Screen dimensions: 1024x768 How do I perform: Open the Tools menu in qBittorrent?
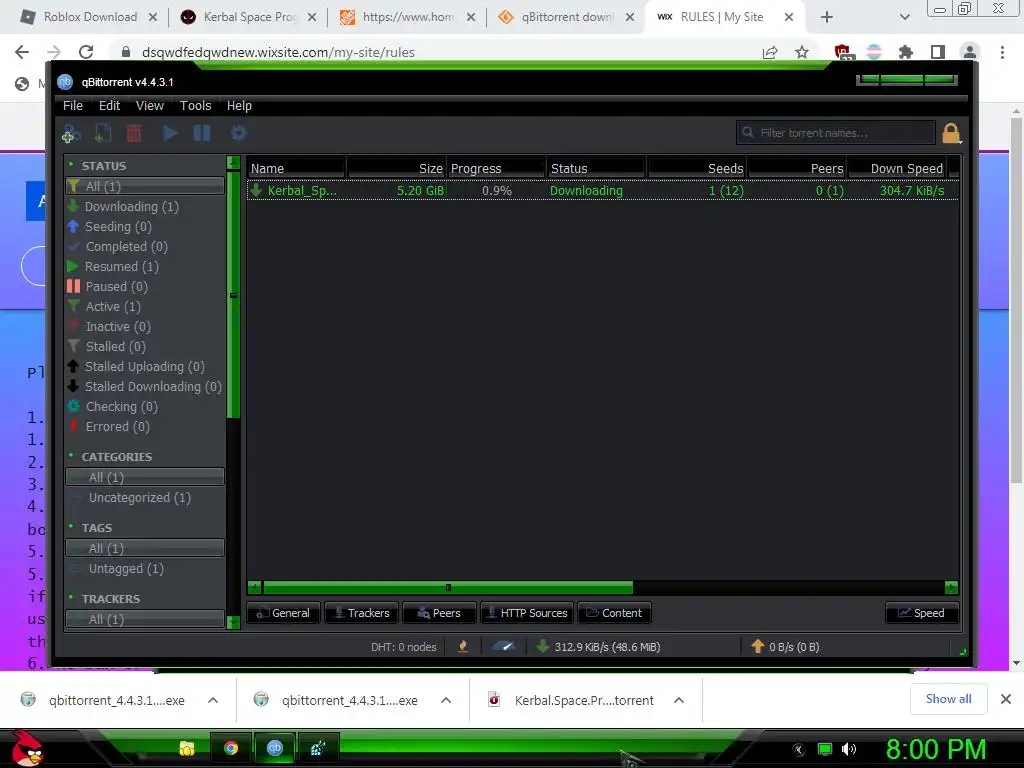pos(195,106)
